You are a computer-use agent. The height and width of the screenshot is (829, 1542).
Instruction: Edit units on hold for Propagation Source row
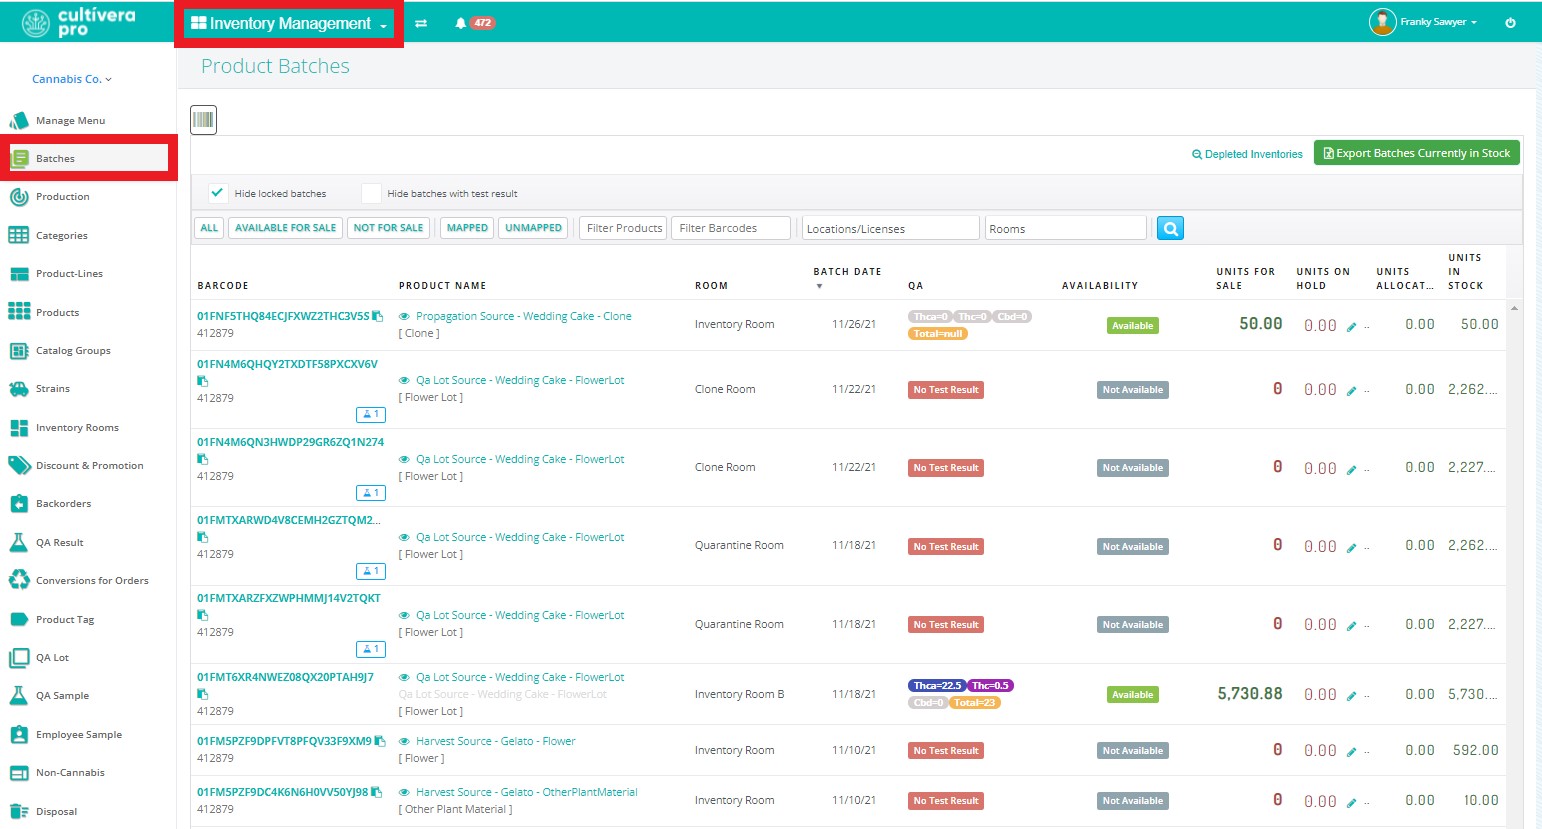[1351, 327]
